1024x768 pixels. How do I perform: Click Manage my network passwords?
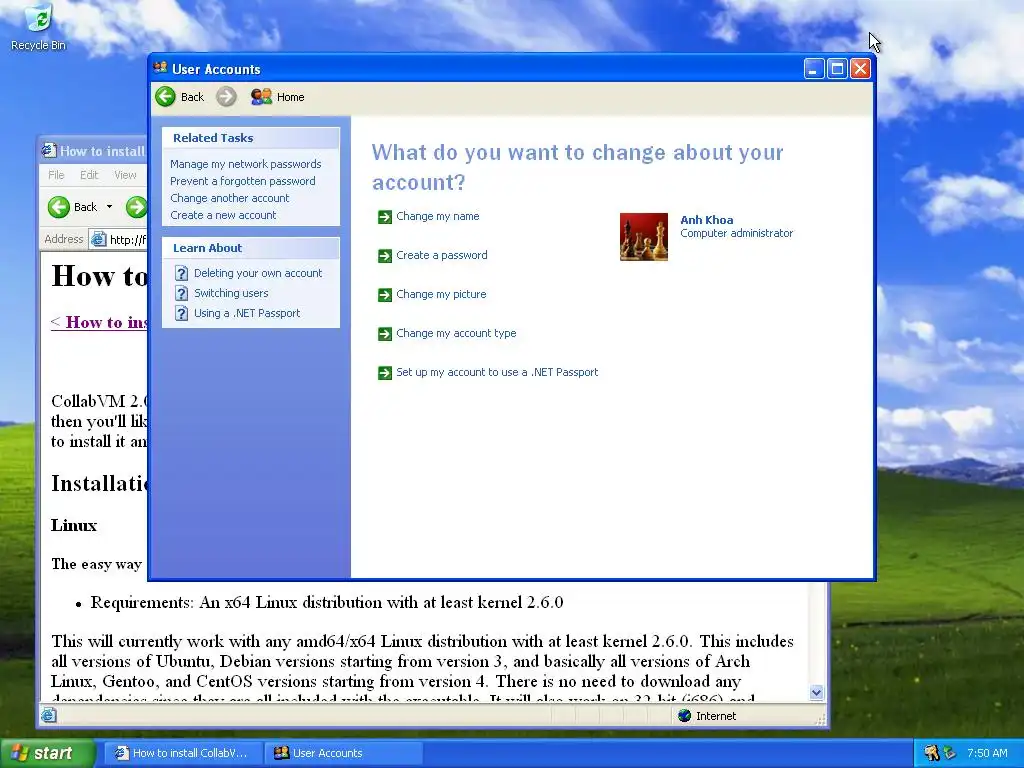pyautogui.click(x=246, y=164)
